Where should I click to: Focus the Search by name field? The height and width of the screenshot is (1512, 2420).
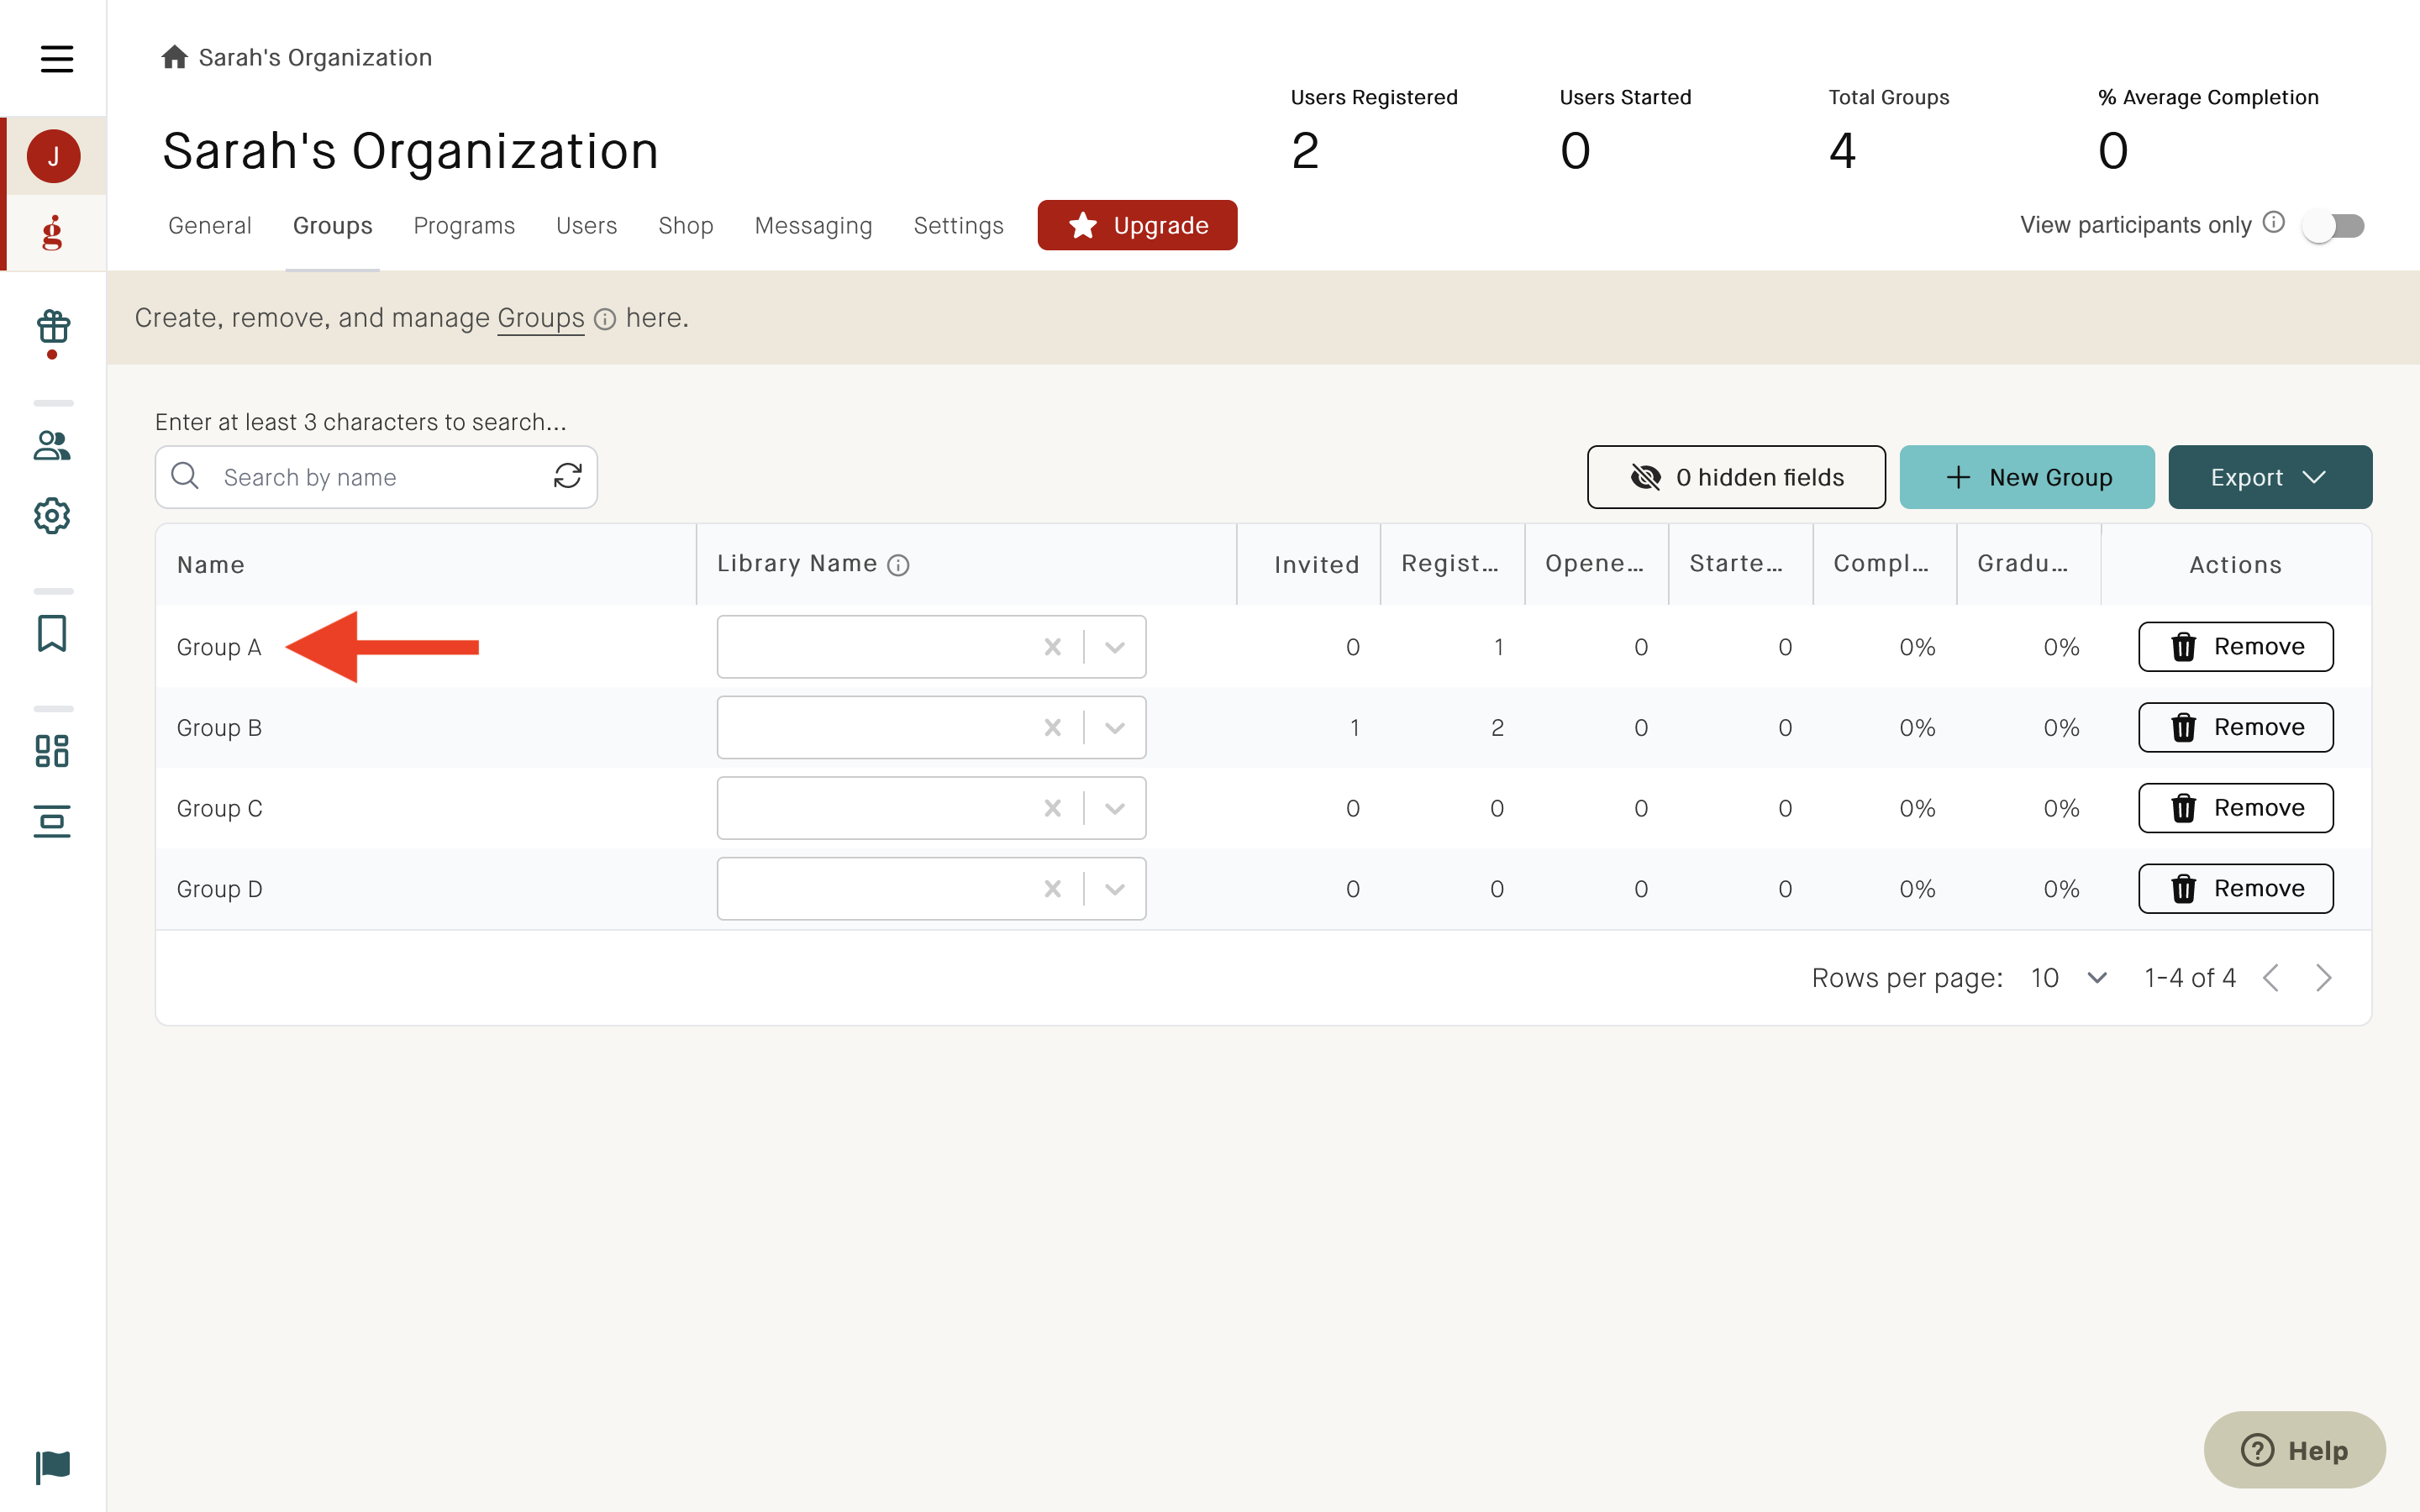(x=376, y=477)
